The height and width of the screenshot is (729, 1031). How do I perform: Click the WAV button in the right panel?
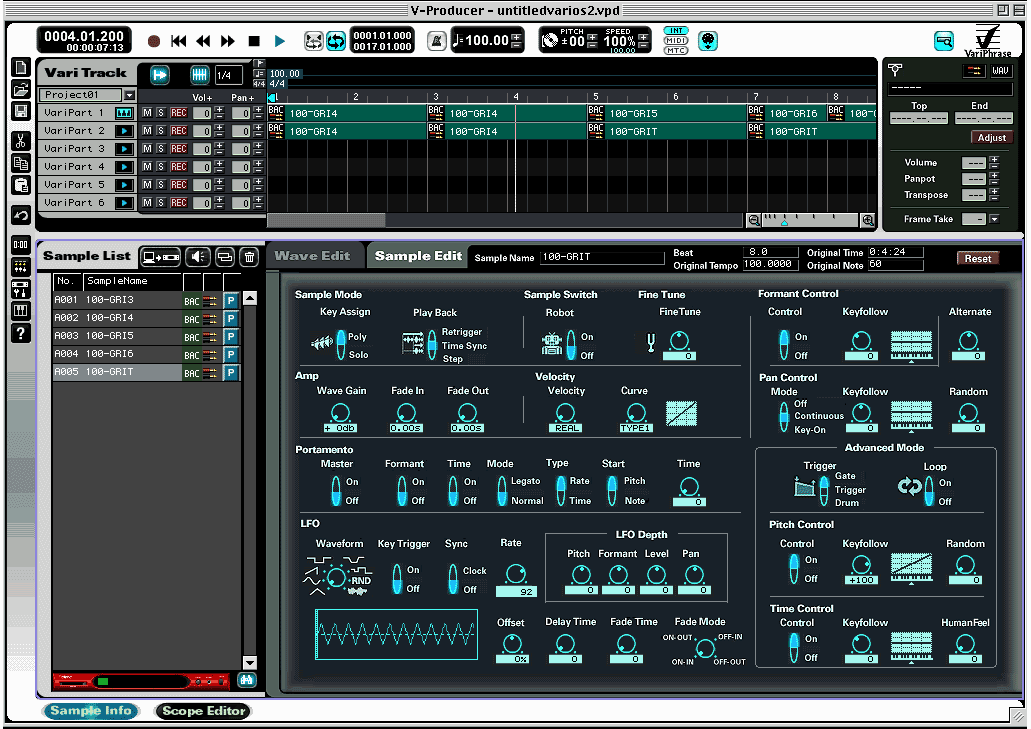click(x=1000, y=71)
